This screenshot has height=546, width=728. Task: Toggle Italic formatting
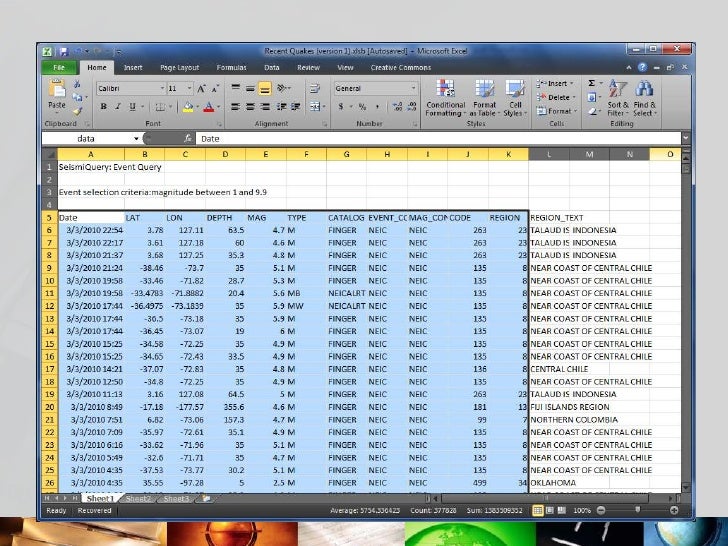118,107
